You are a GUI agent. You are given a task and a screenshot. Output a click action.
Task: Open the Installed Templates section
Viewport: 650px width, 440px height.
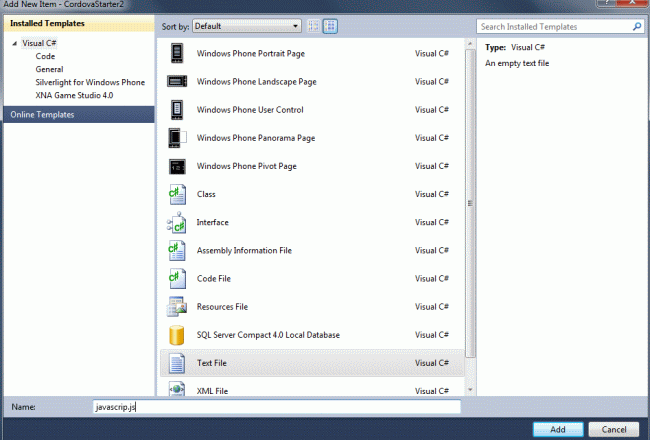point(79,23)
